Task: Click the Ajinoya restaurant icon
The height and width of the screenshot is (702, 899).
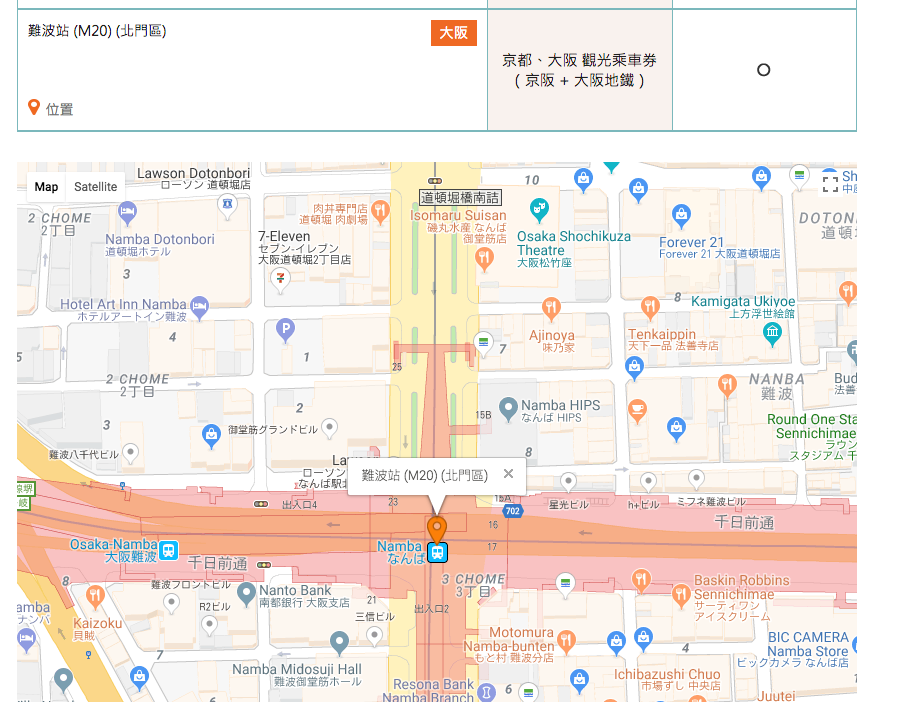Action: 551,309
